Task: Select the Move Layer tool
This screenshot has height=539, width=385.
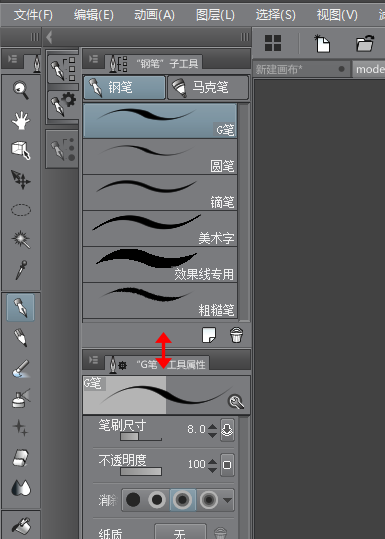Action: click(21, 180)
